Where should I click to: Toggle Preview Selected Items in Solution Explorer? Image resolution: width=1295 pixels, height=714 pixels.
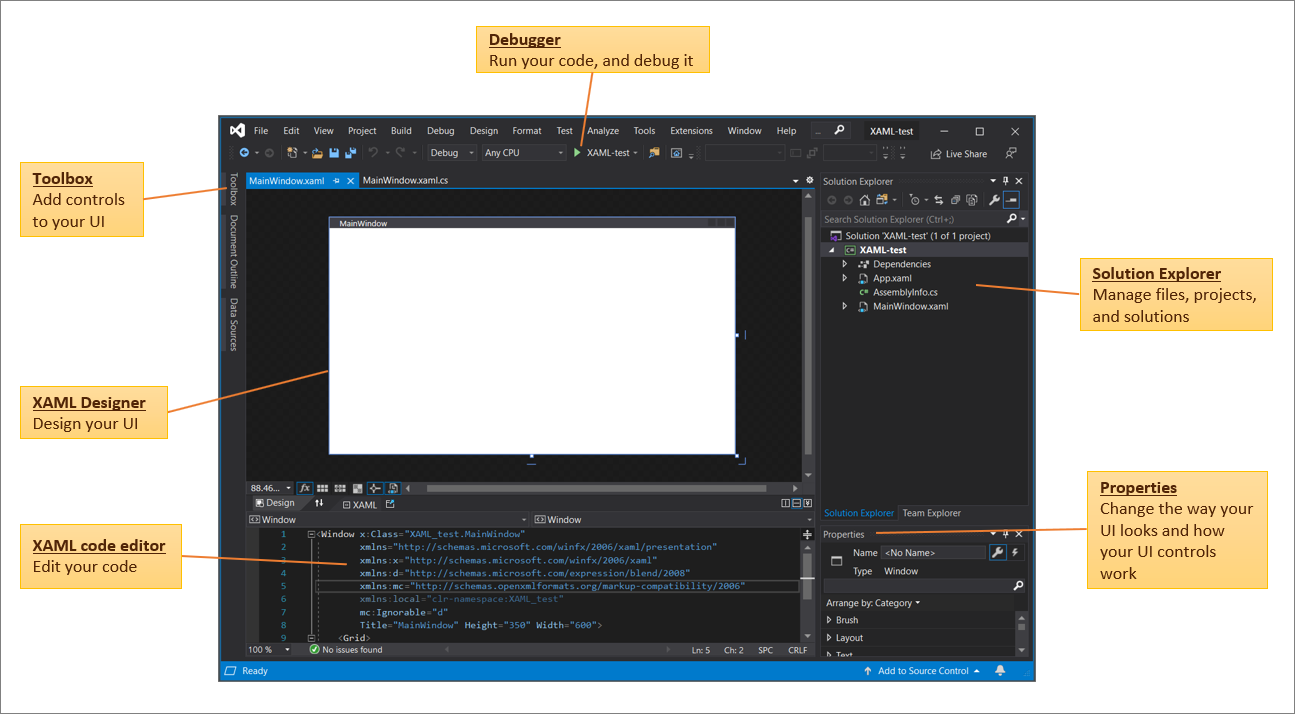1011,200
